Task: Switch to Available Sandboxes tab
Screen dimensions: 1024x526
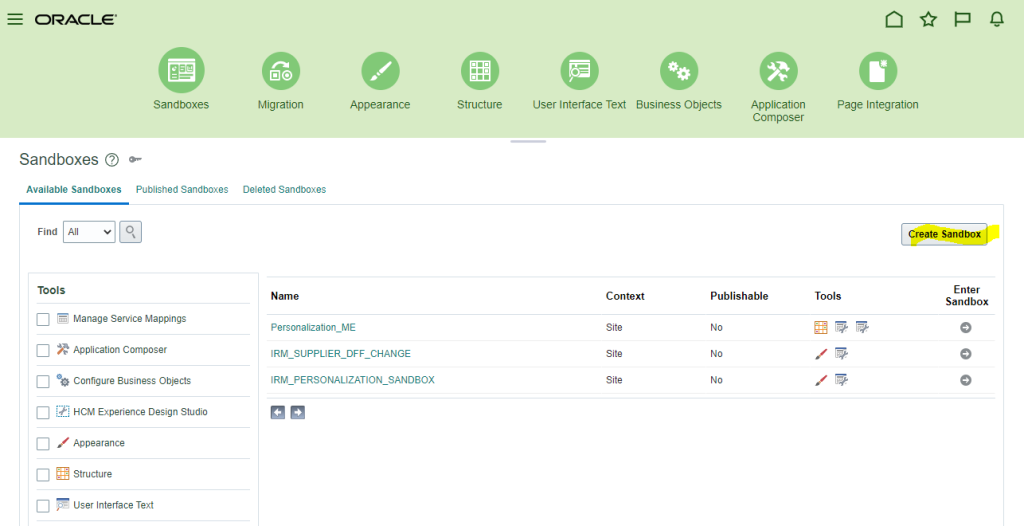Action: [x=74, y=189]
